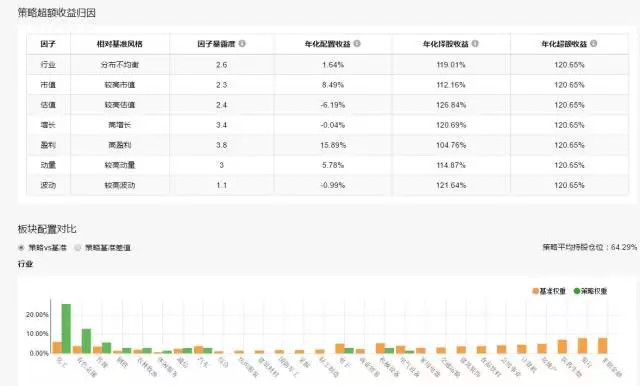Toggle the orange 基准权重 legend marker

click(x=536, y=291)
